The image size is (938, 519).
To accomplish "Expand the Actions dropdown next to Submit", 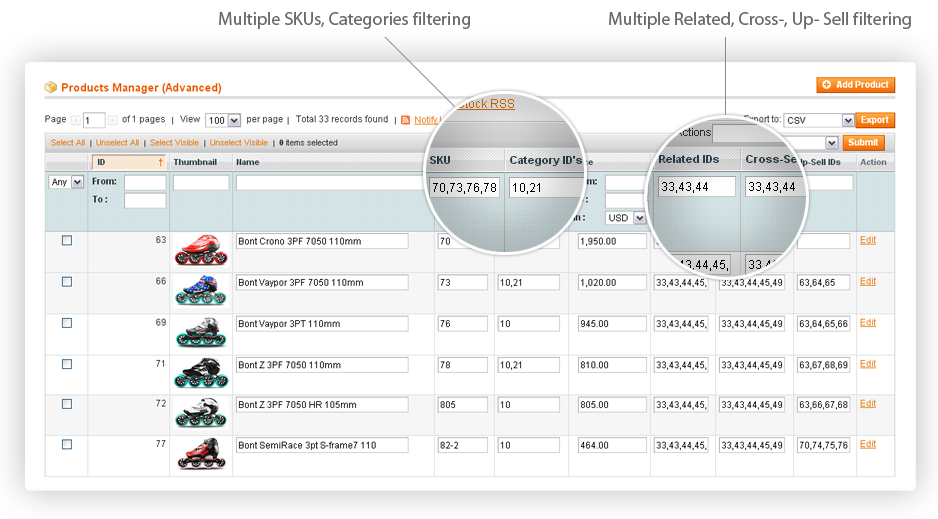I will 832,143.
